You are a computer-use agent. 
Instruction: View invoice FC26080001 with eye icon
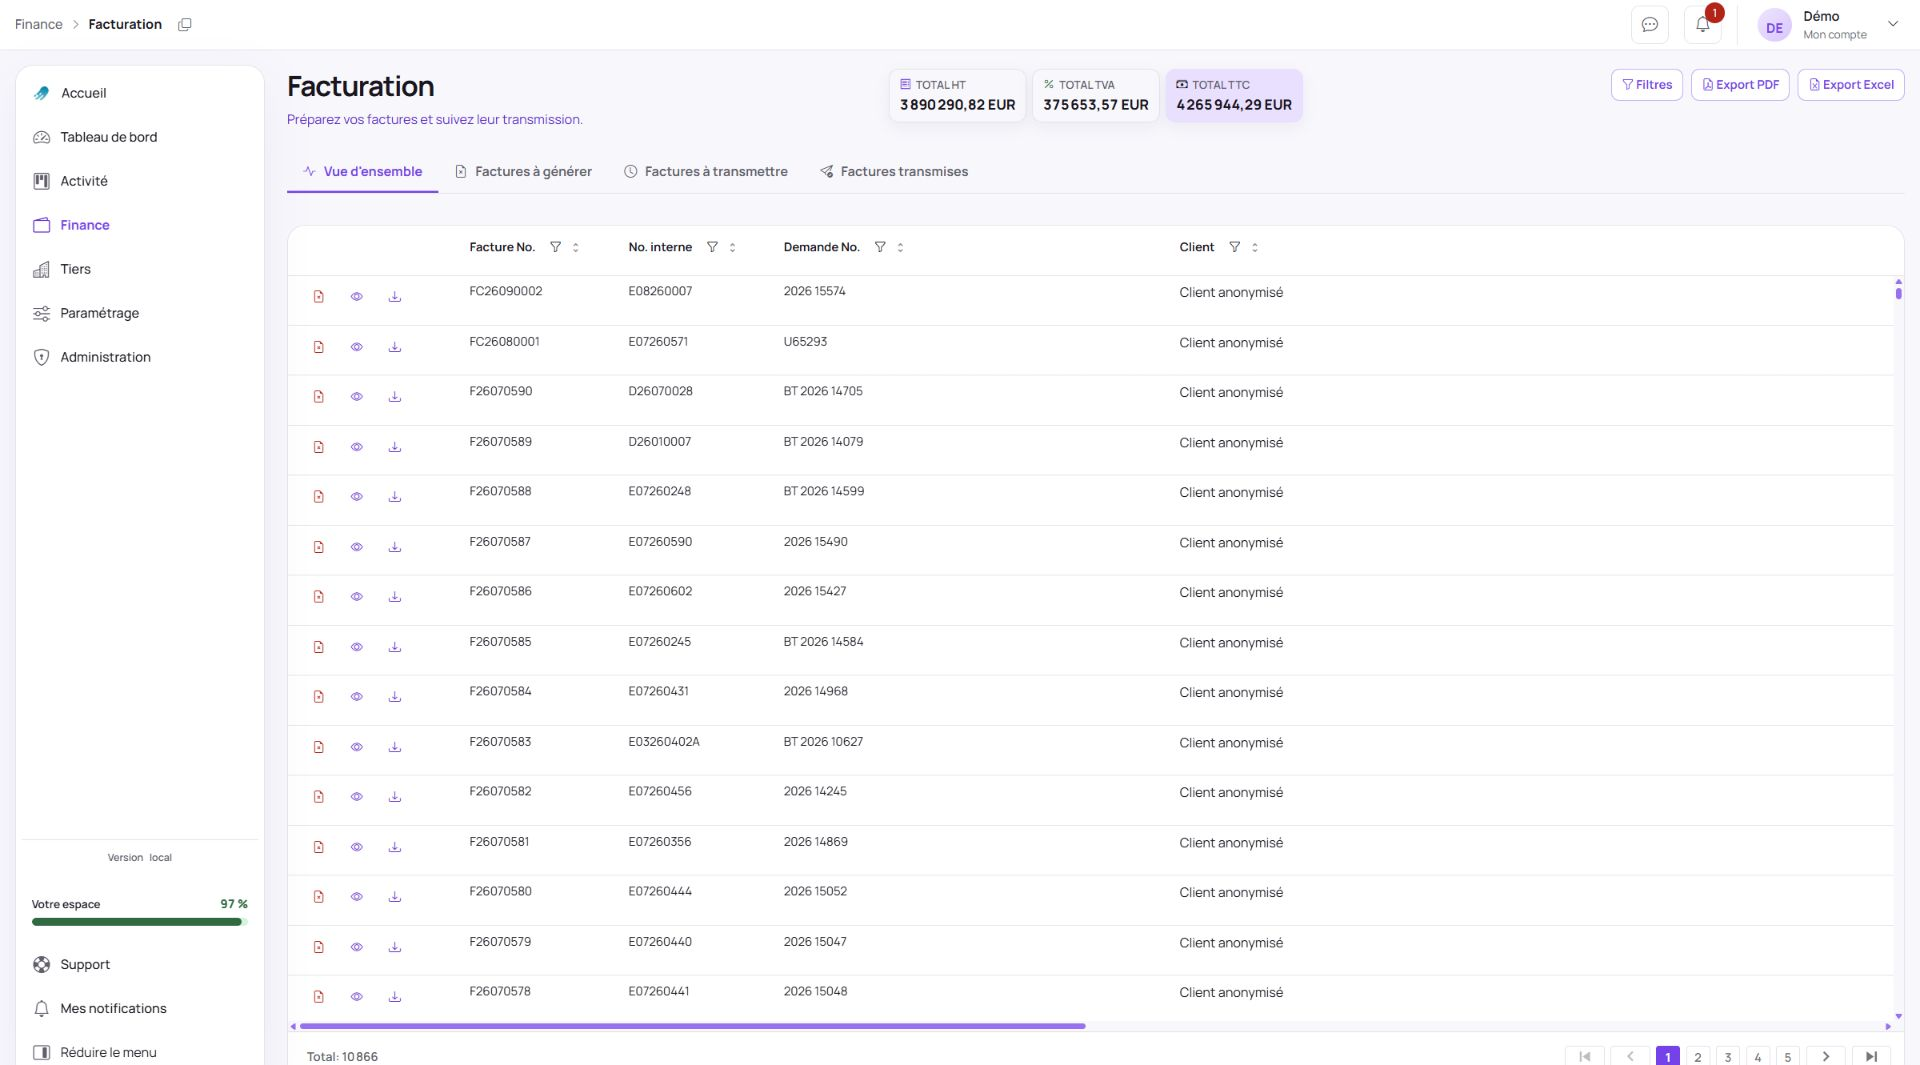coord(357,347)
